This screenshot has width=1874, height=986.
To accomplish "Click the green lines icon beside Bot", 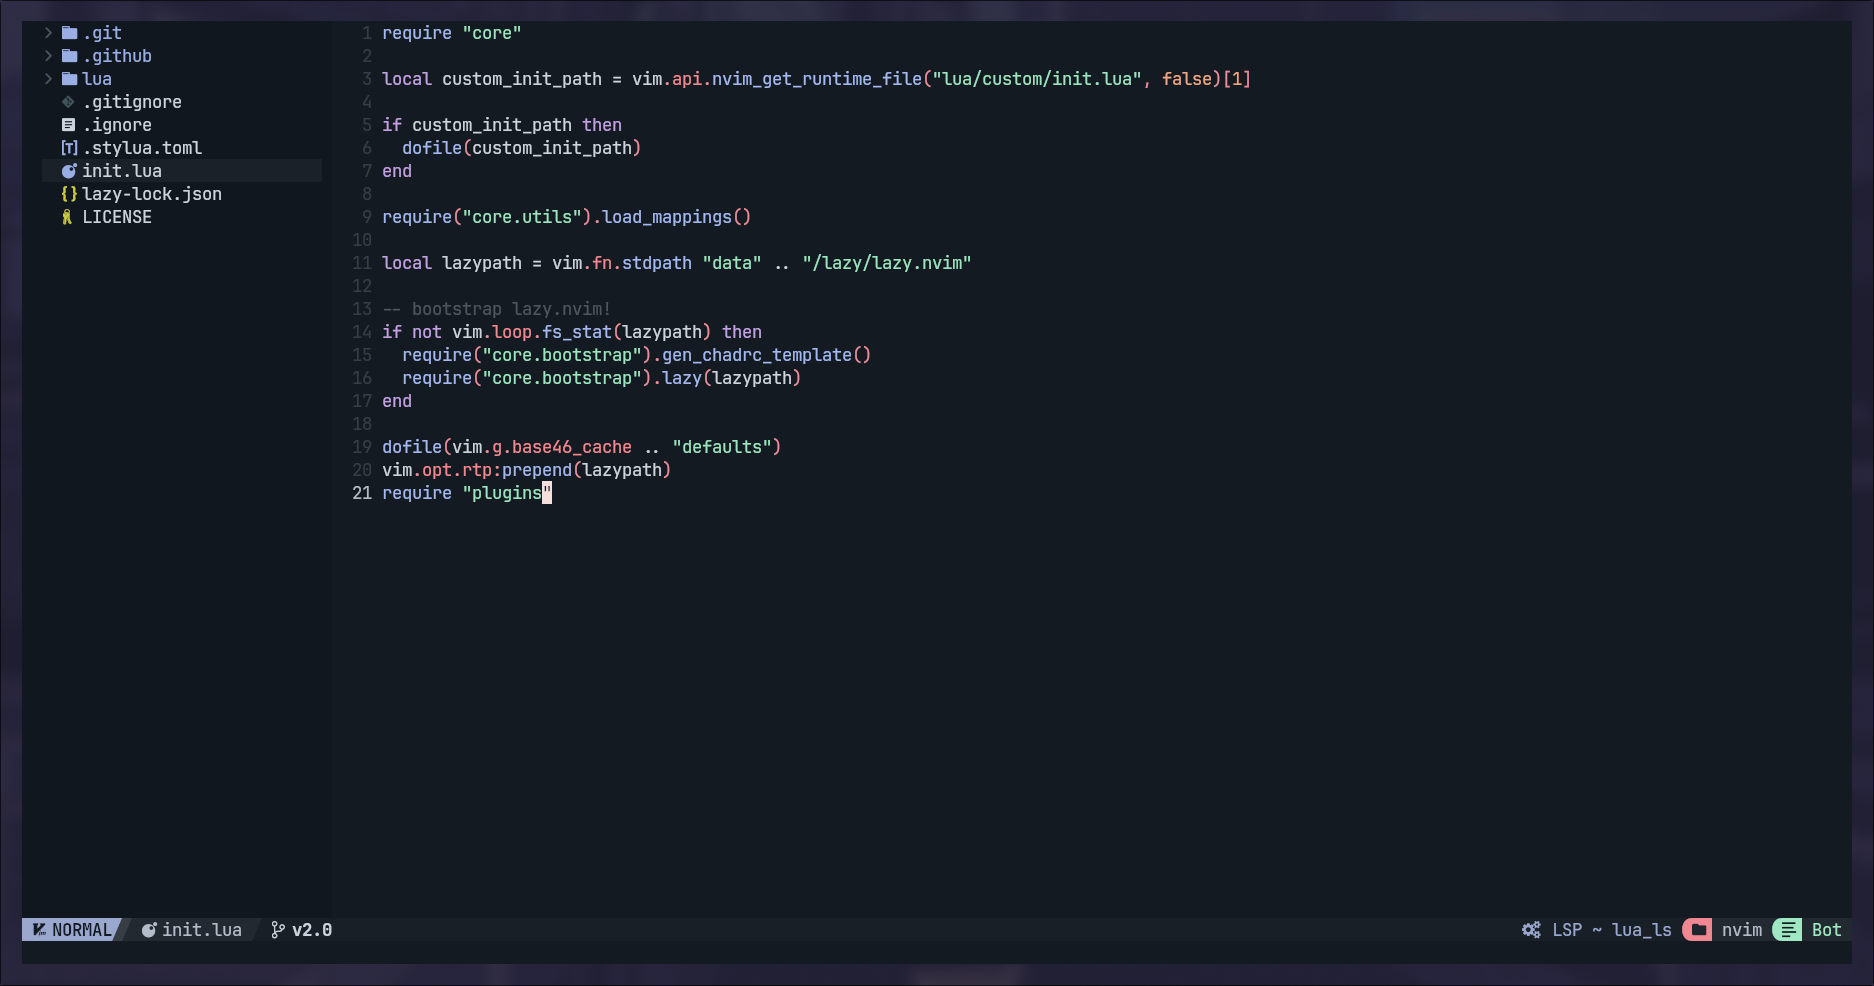I will coord(1788,930).
